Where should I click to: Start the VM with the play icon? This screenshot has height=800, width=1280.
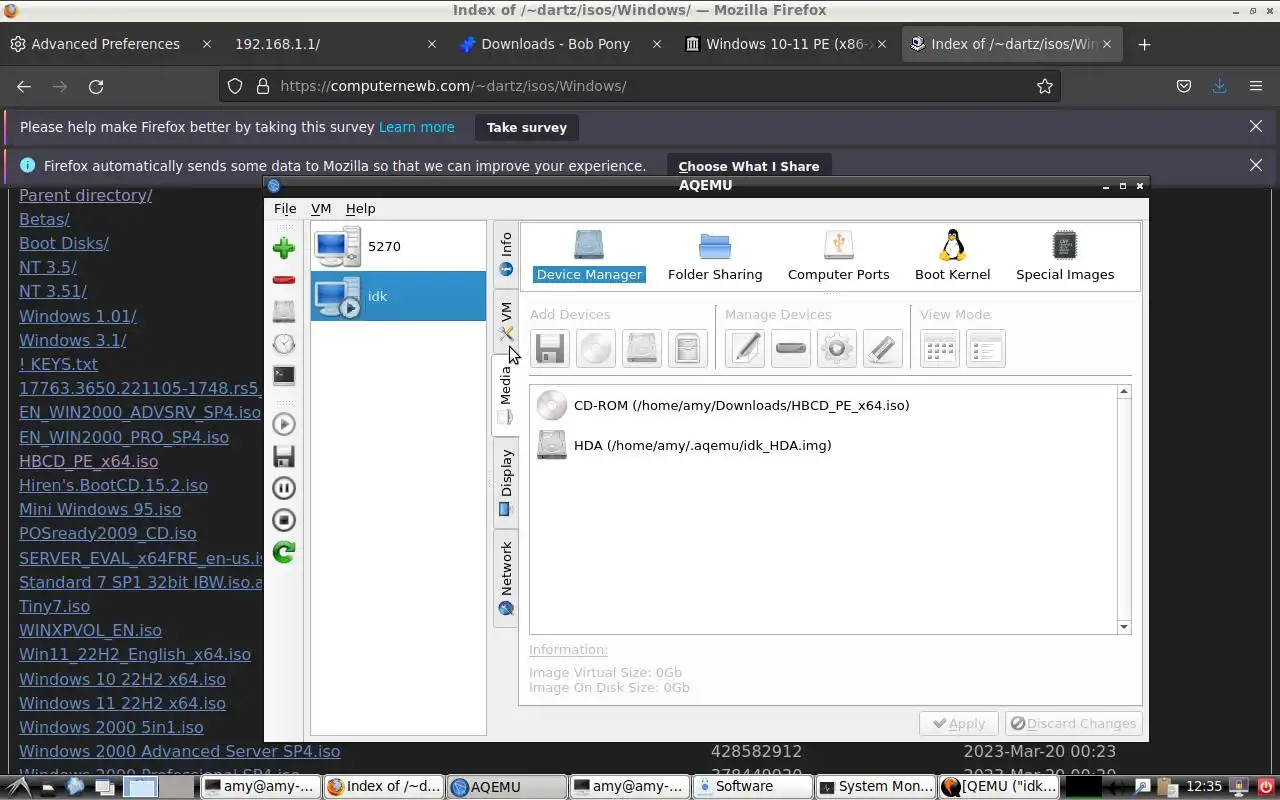(x=284, y=424)
